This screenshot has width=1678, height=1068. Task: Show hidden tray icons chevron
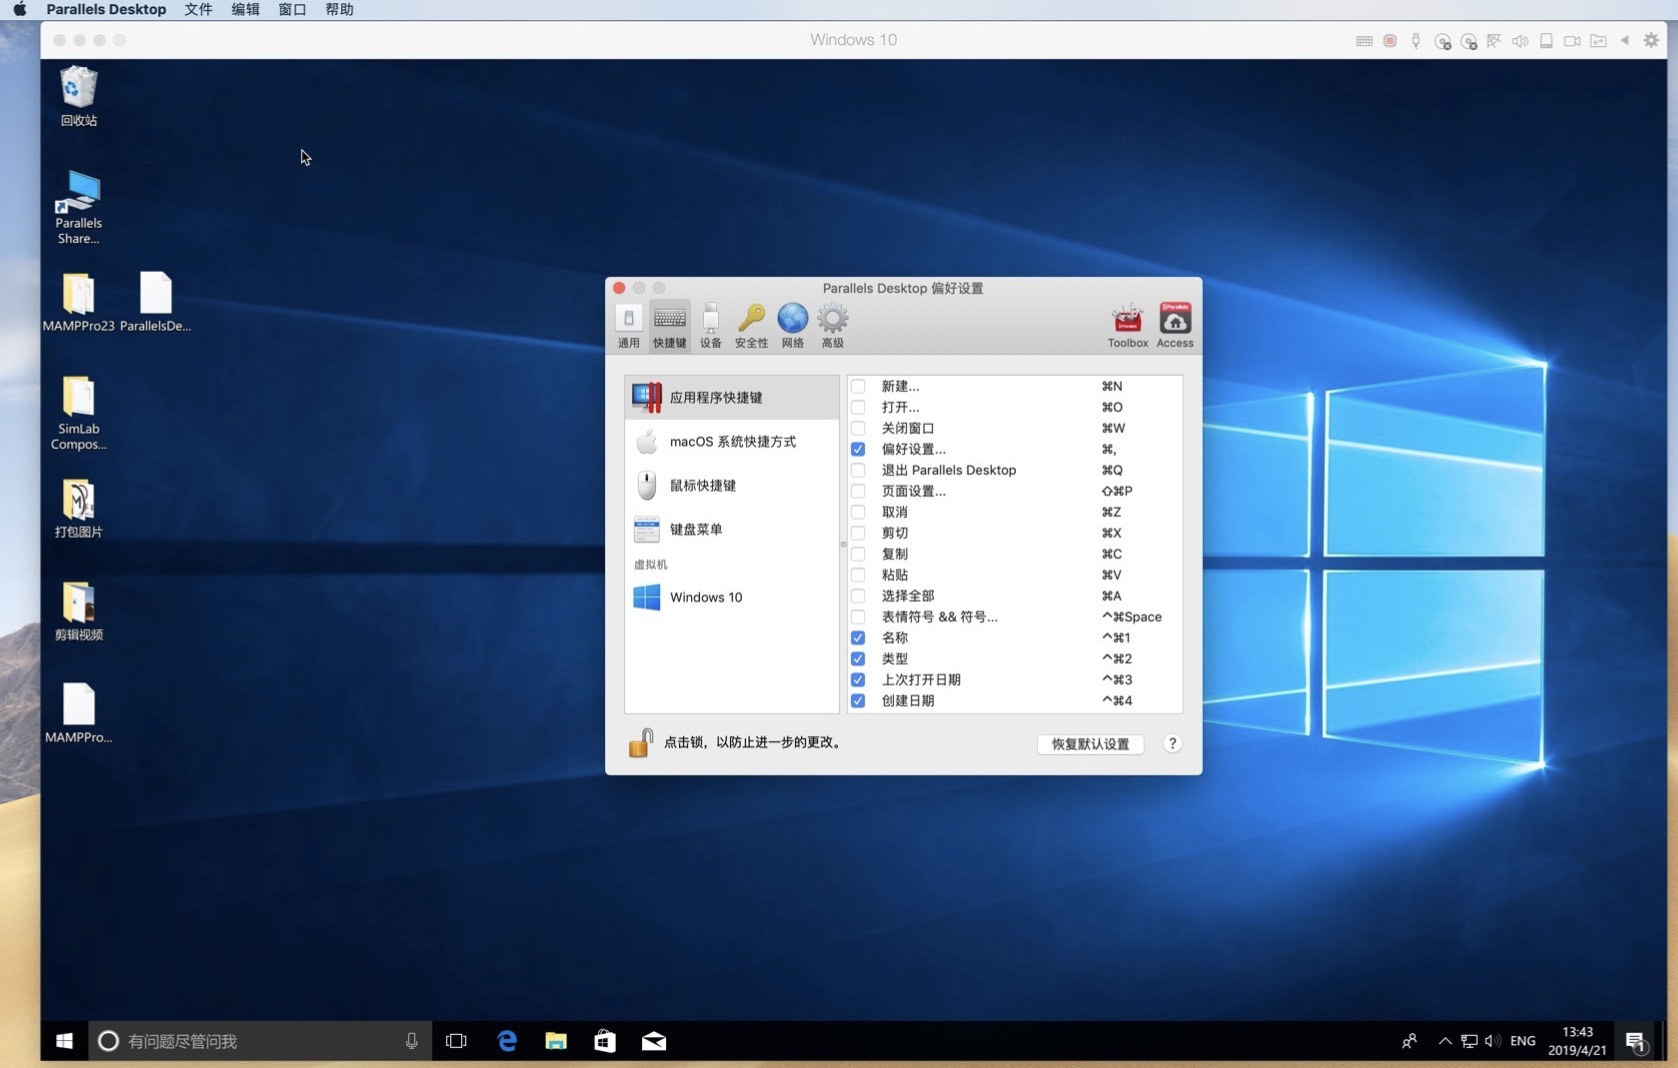tap(1445, 1041)
